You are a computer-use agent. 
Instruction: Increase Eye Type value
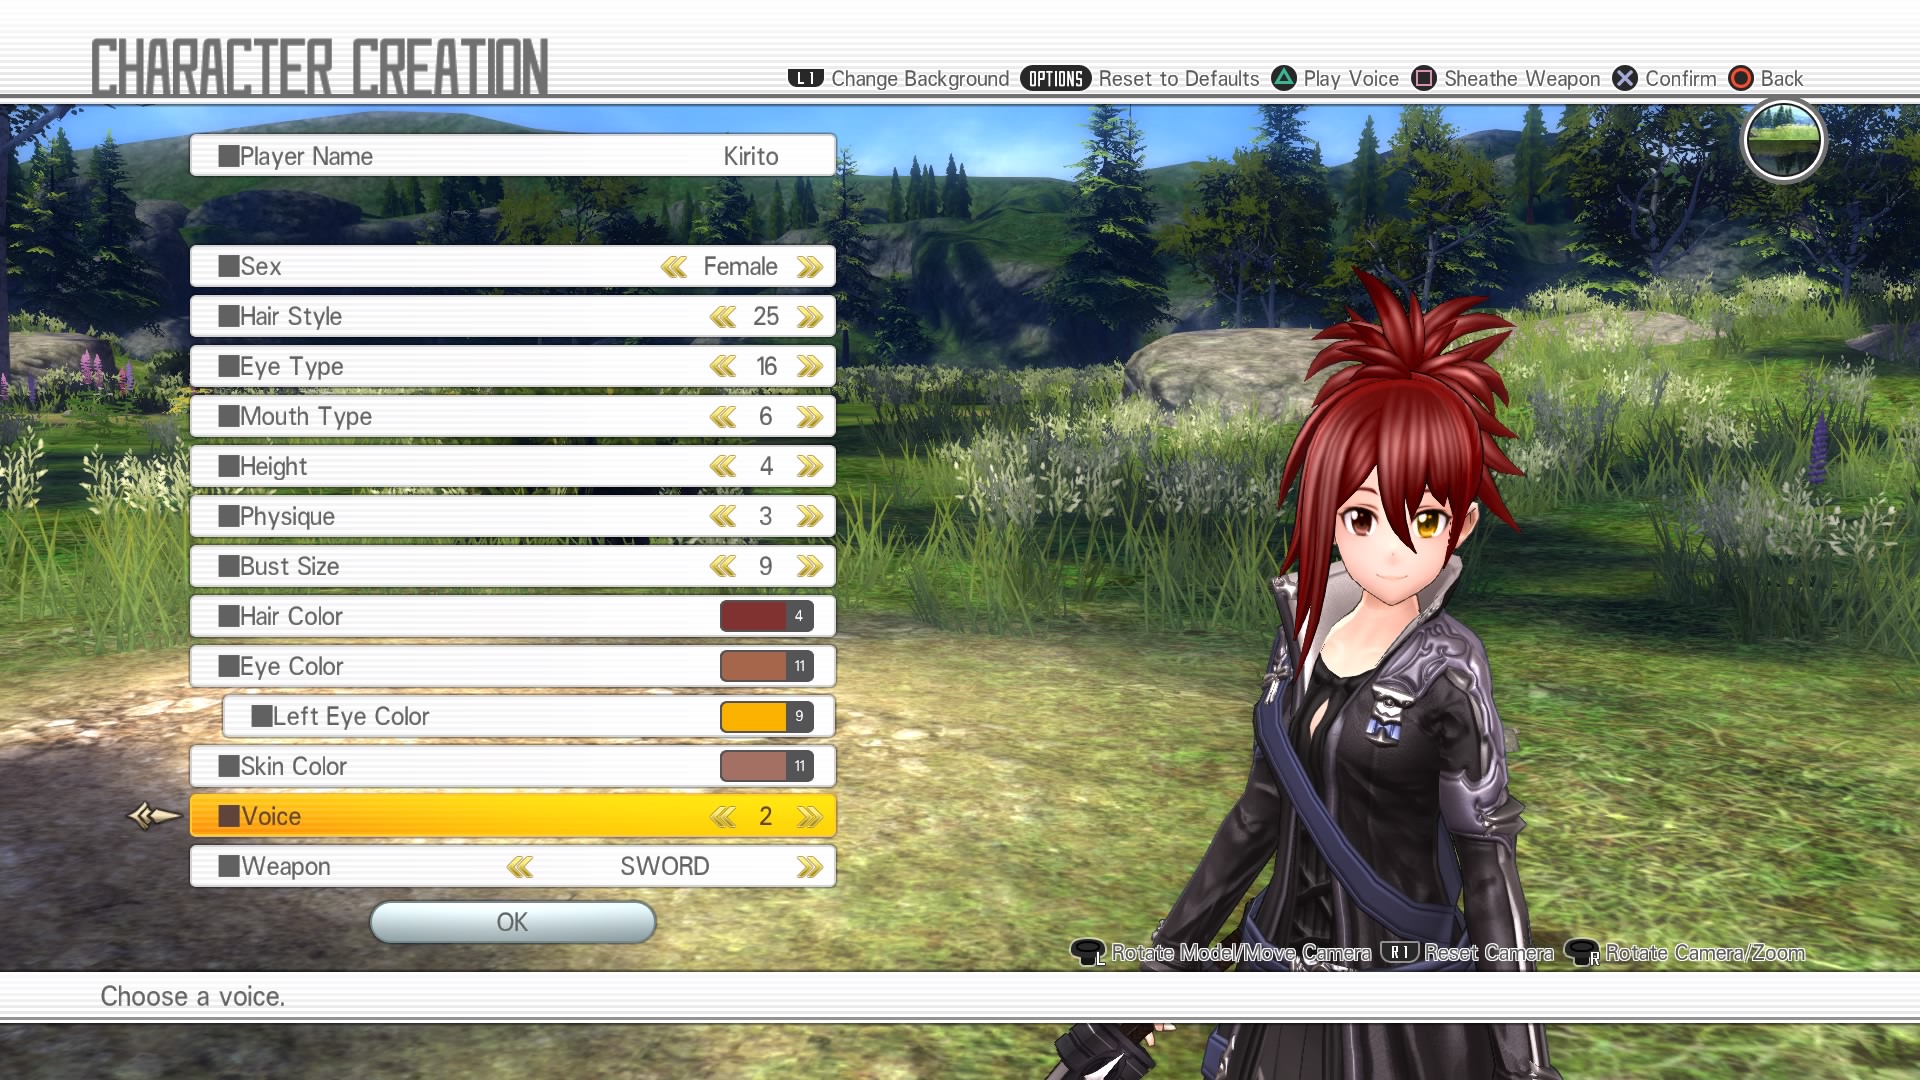click(x=810, y=367)
